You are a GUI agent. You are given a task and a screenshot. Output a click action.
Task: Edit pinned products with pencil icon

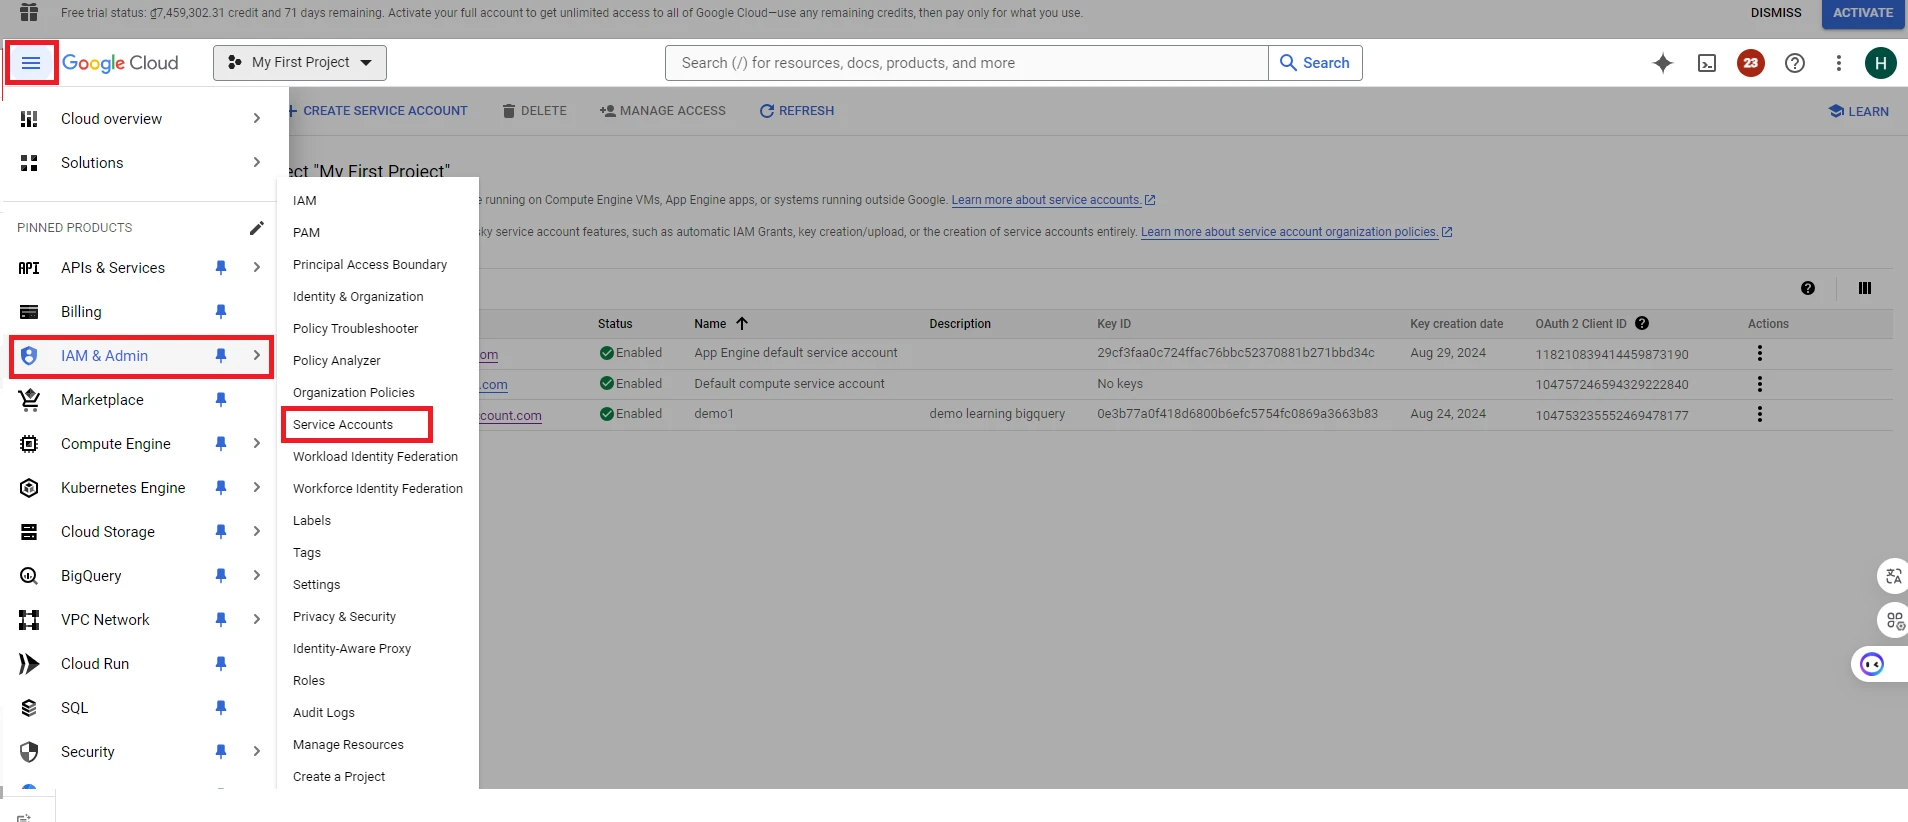[x=257, y=228]
